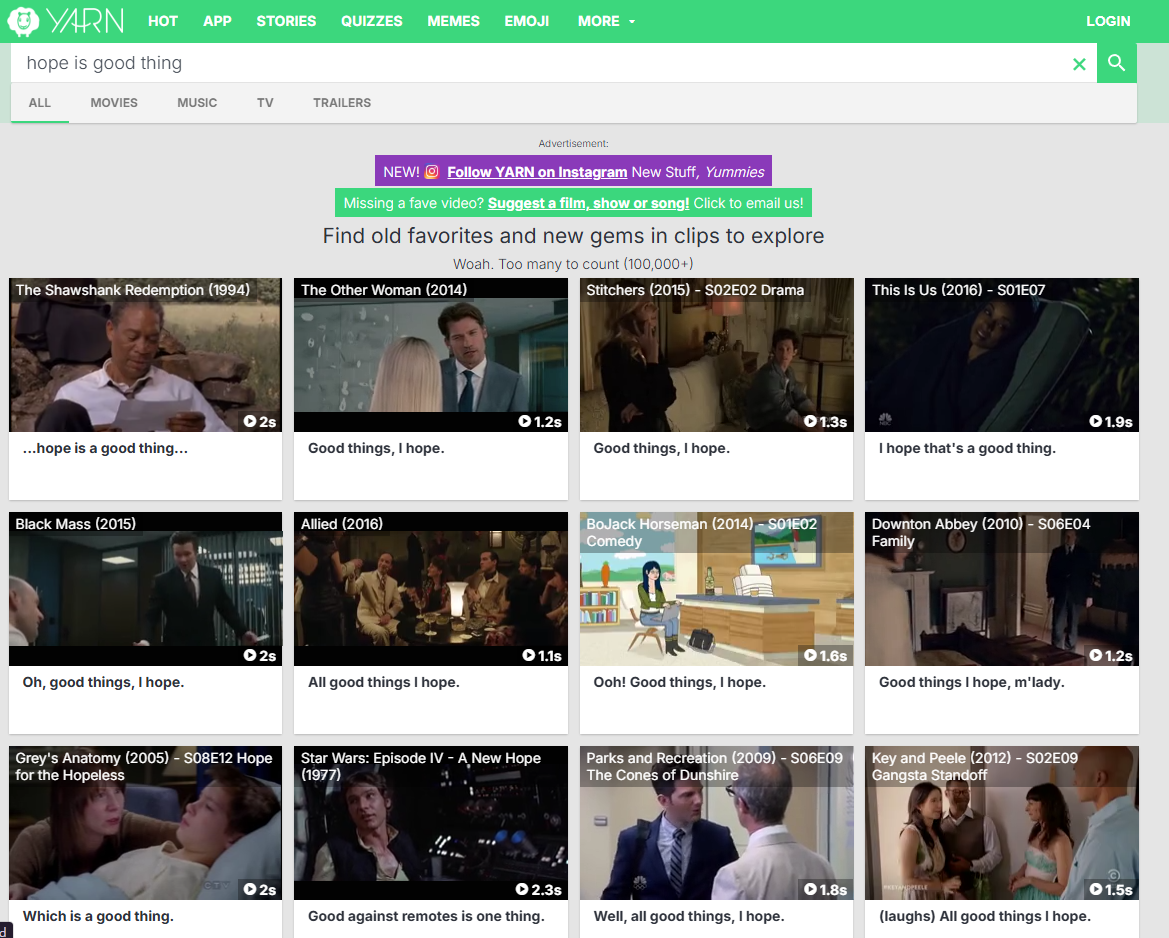This screenshot has height=938, width=1169.
Task: Select the MUSIC filter tab
Action: pyautogui.click(x=197, y=103)
